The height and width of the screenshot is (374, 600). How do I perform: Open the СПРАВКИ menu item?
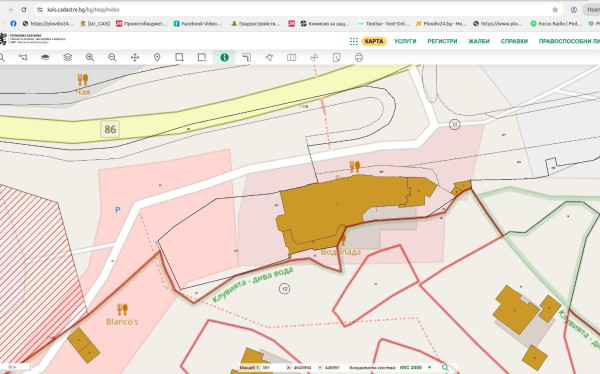[514, 41]
